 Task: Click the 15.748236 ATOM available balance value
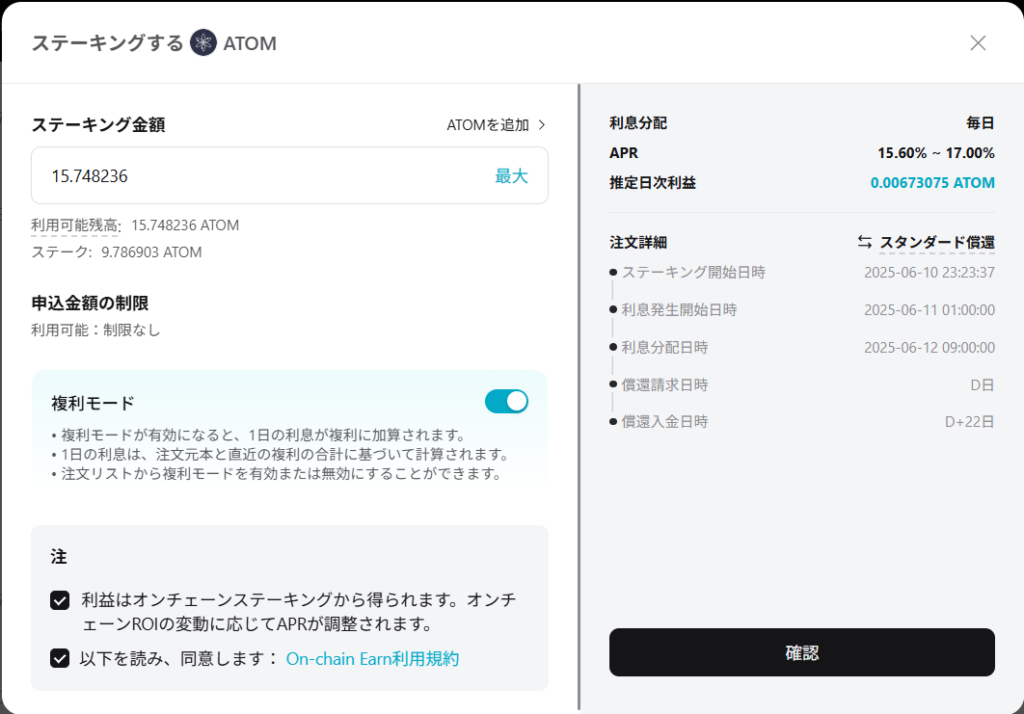point(185,225)
